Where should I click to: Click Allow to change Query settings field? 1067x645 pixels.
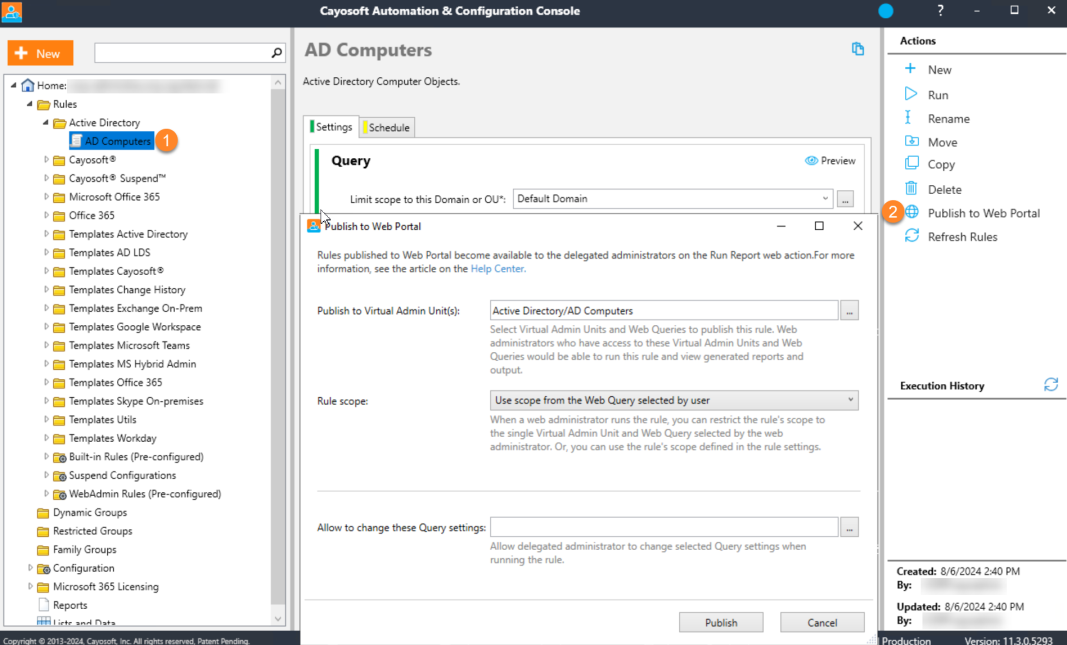(664, 527)
